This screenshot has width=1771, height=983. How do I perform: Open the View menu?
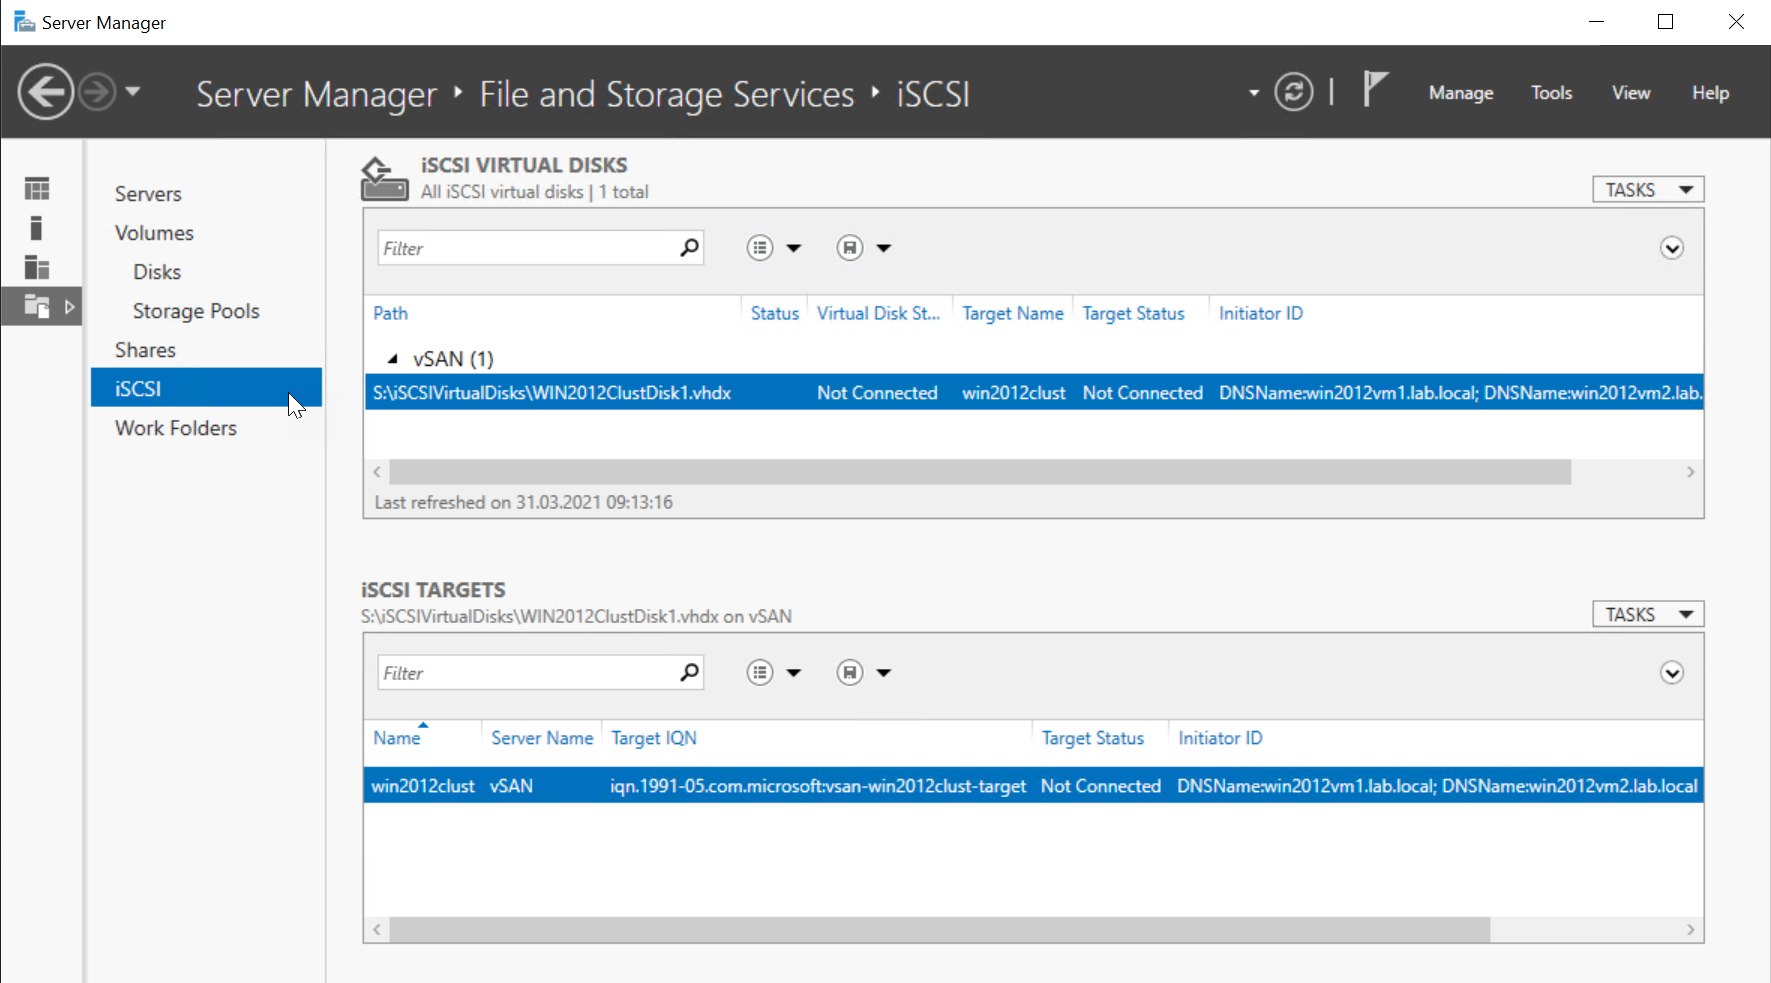1631,93
